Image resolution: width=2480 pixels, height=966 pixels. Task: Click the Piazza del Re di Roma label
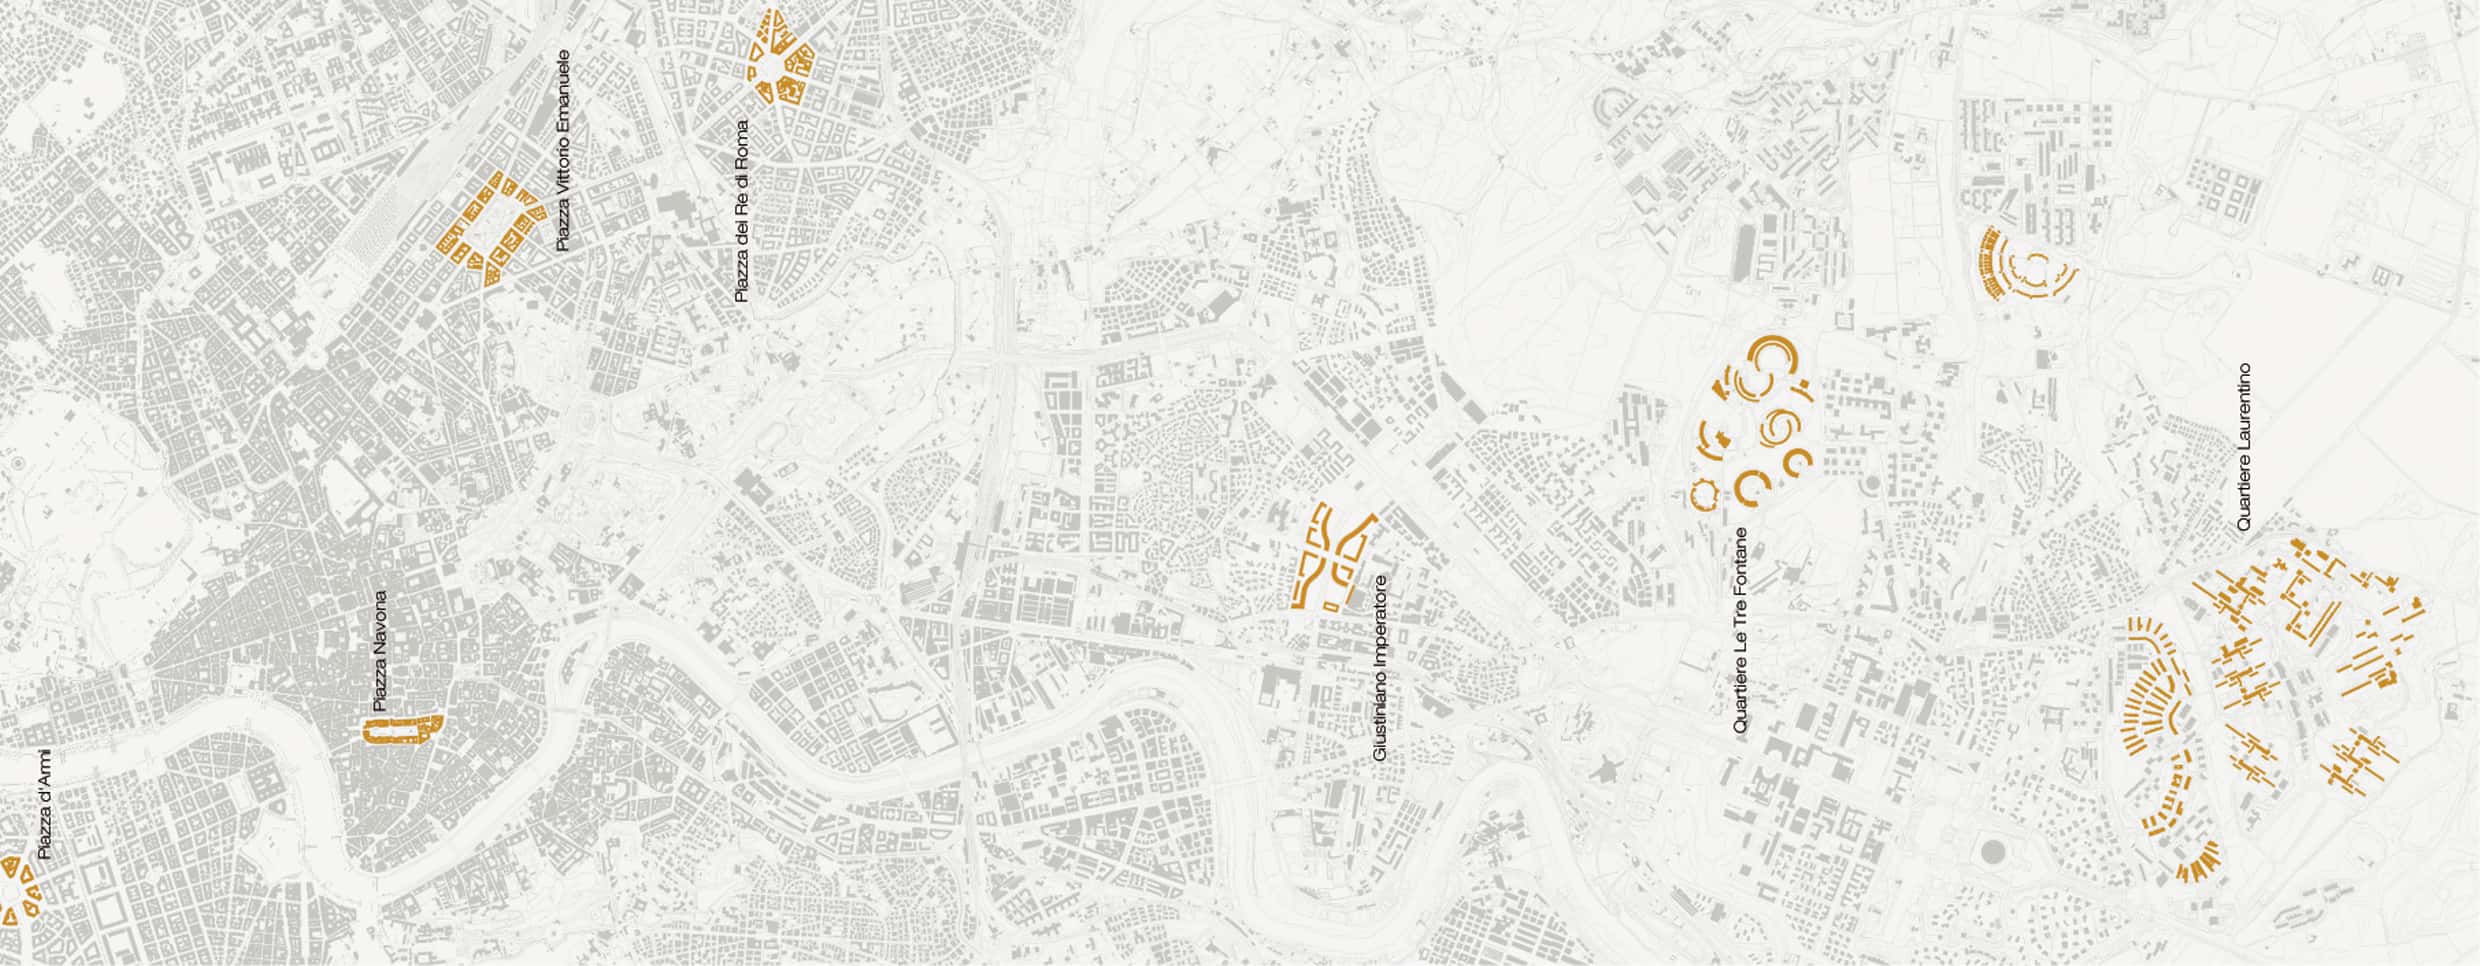(741, 211)
